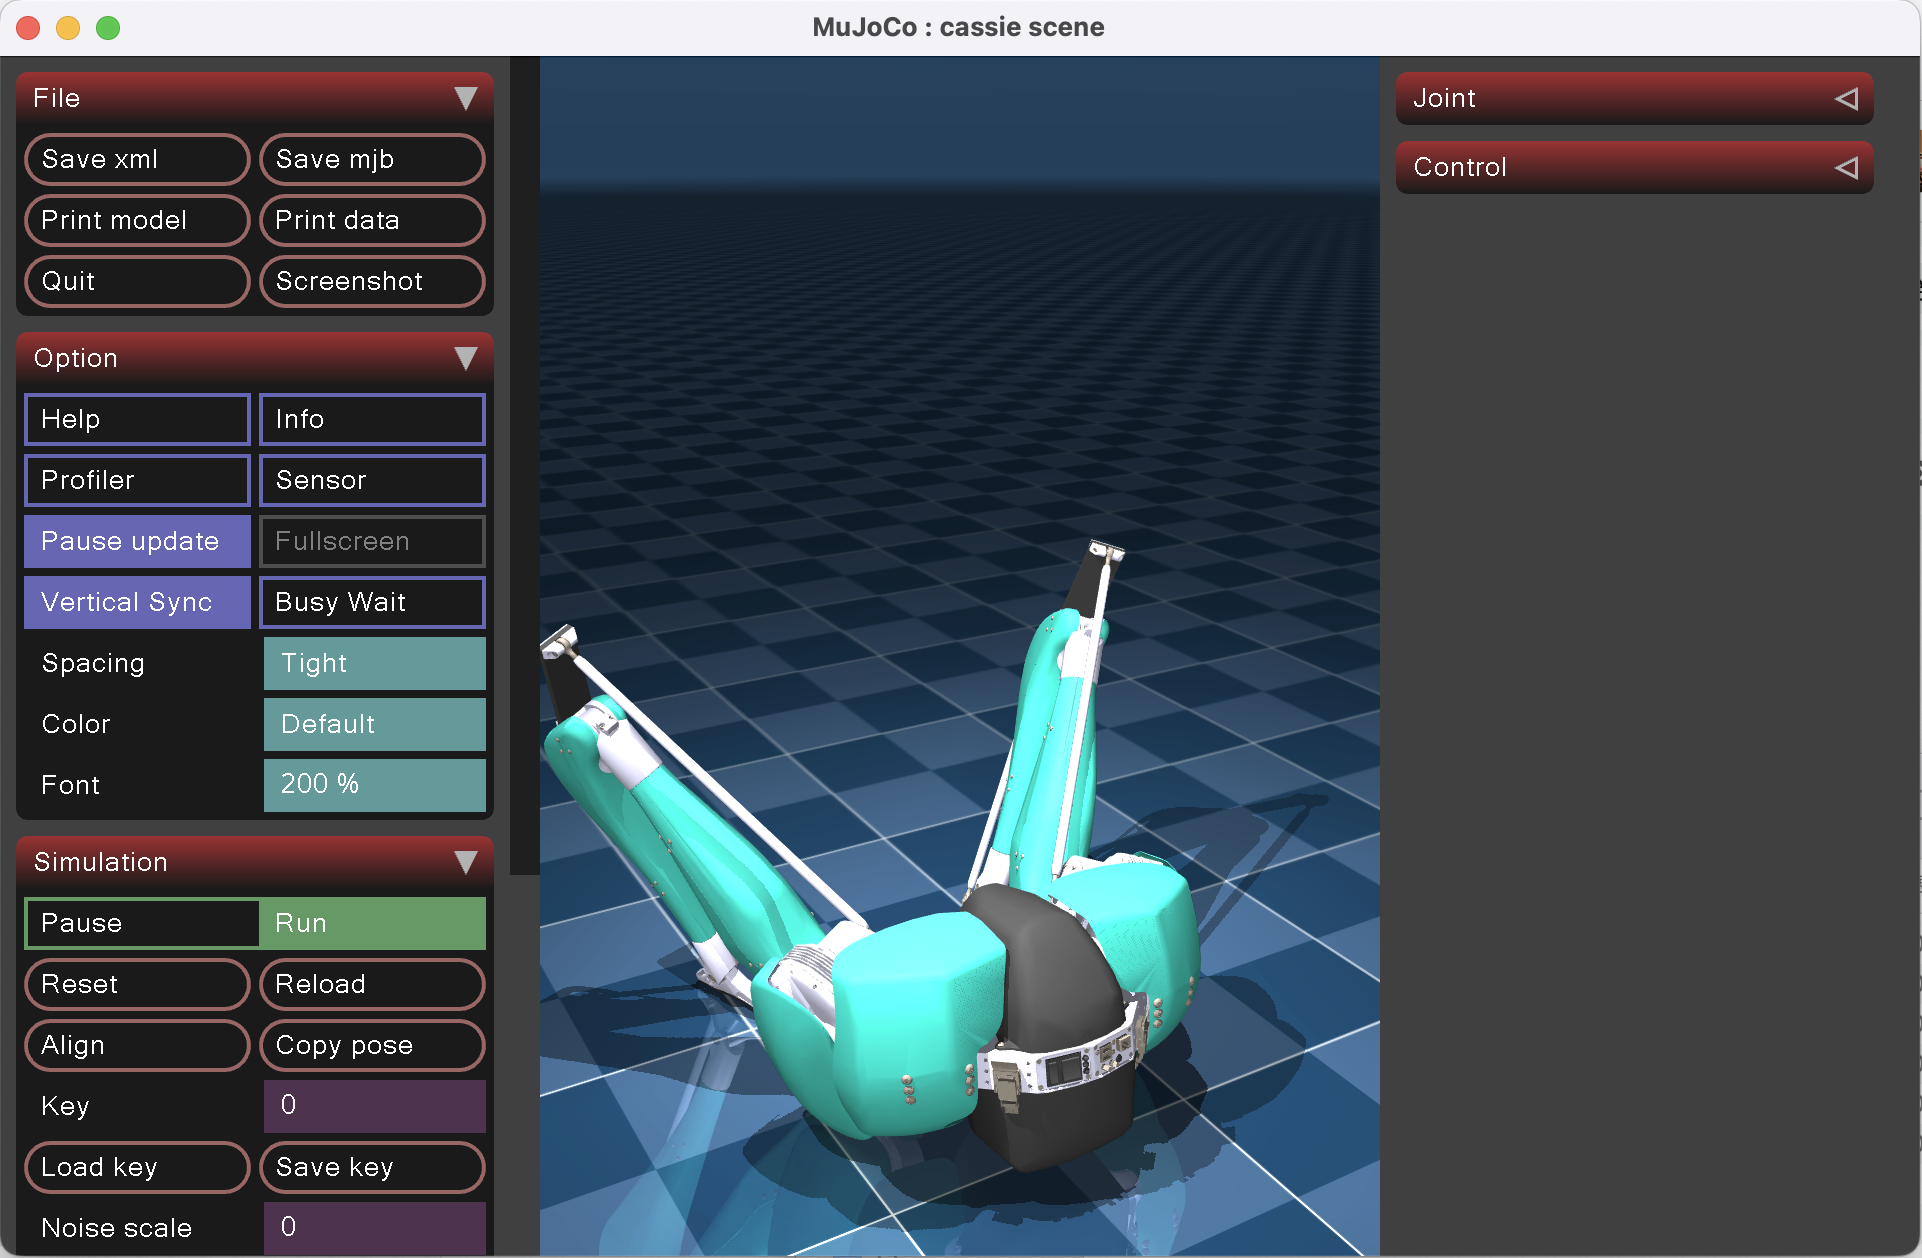Image resolution: width=1922 pixels, height=1258 pixels.
Task: Click Print model button
Action: 137,220
